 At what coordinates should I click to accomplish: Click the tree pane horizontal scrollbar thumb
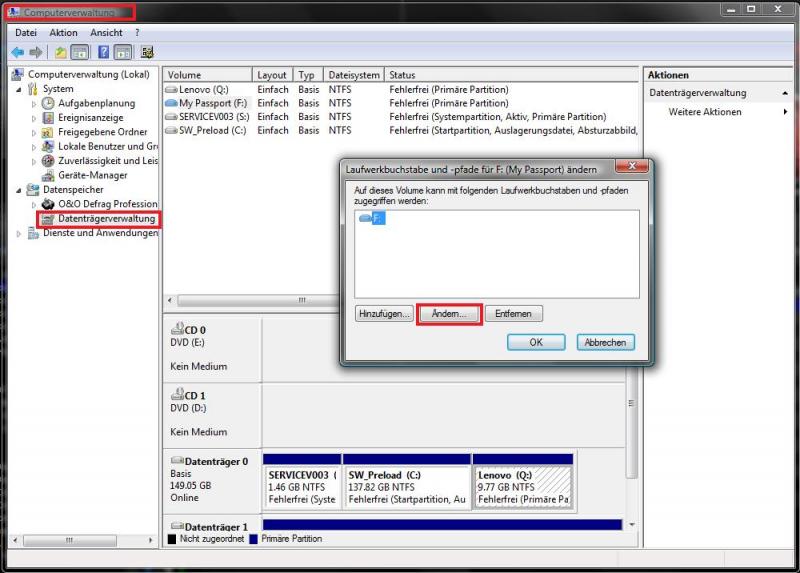[x=69, y=540]
